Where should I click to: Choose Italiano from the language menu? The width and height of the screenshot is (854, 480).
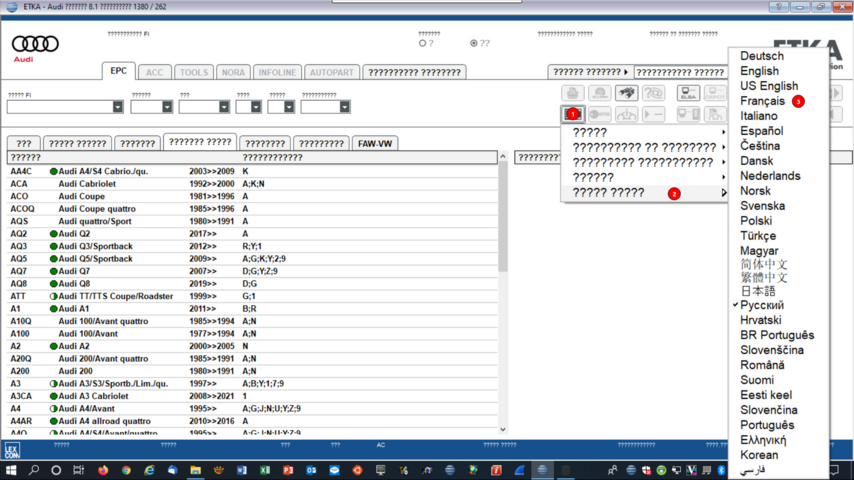click(x=758, y=116)
